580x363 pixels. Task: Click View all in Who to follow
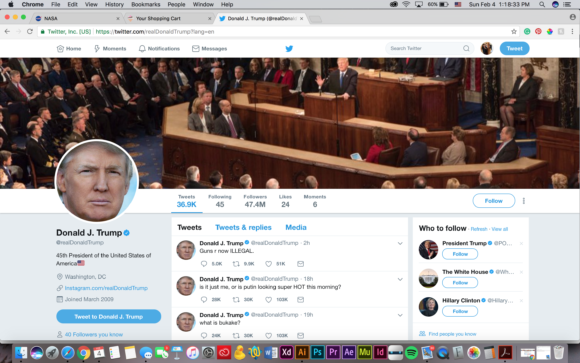click(499, 229)
